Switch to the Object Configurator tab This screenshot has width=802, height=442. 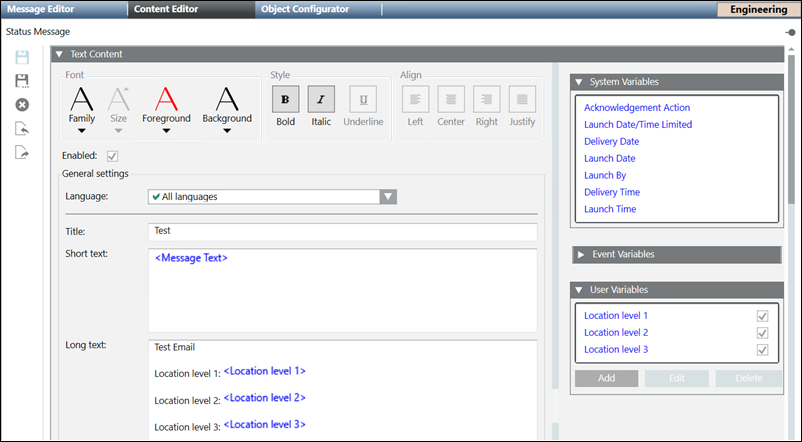point(303,9)
